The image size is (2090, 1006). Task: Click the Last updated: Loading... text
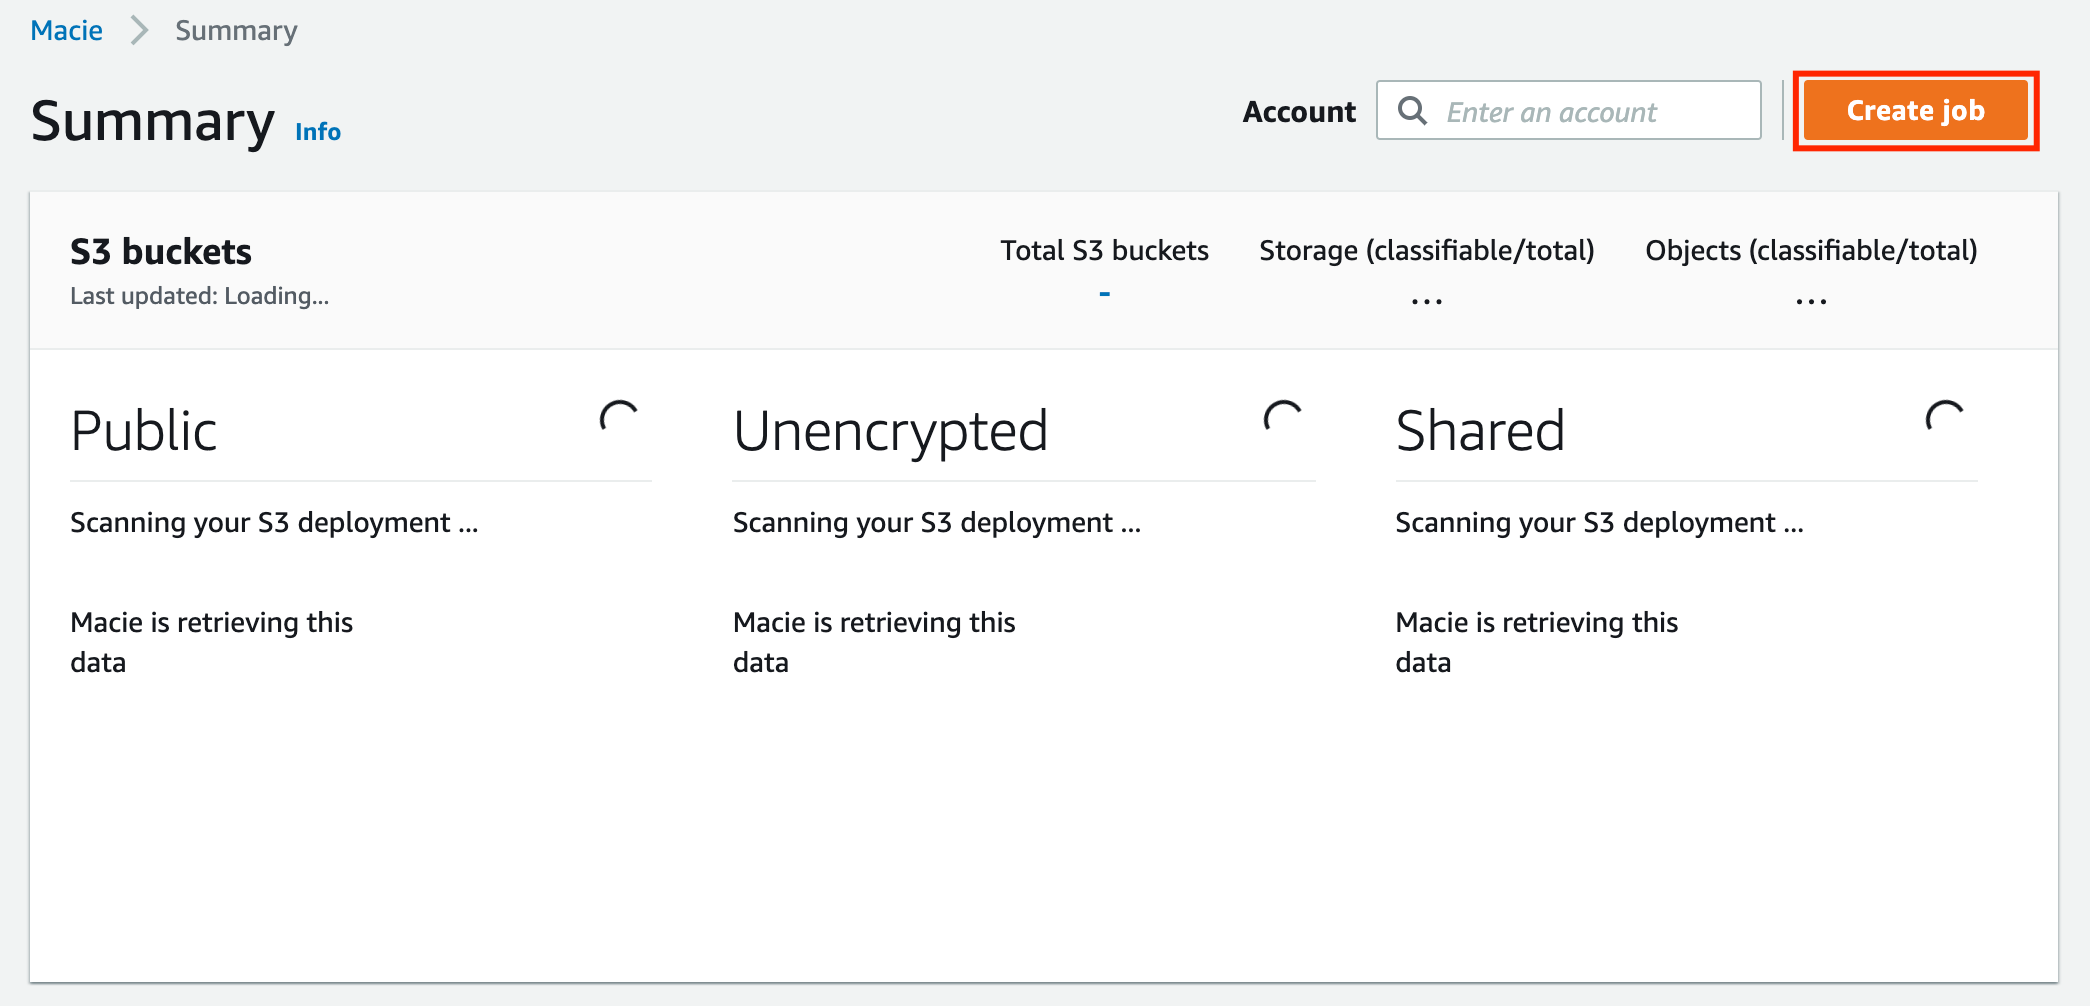(x=199, y=296)
